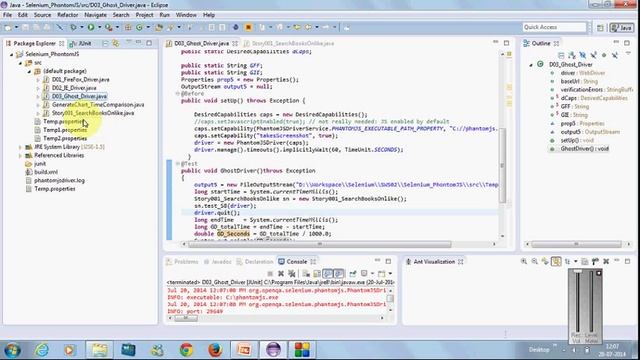
Task: Select GenerateChart_TimeComparison.java file
Action: click(98, 105)
